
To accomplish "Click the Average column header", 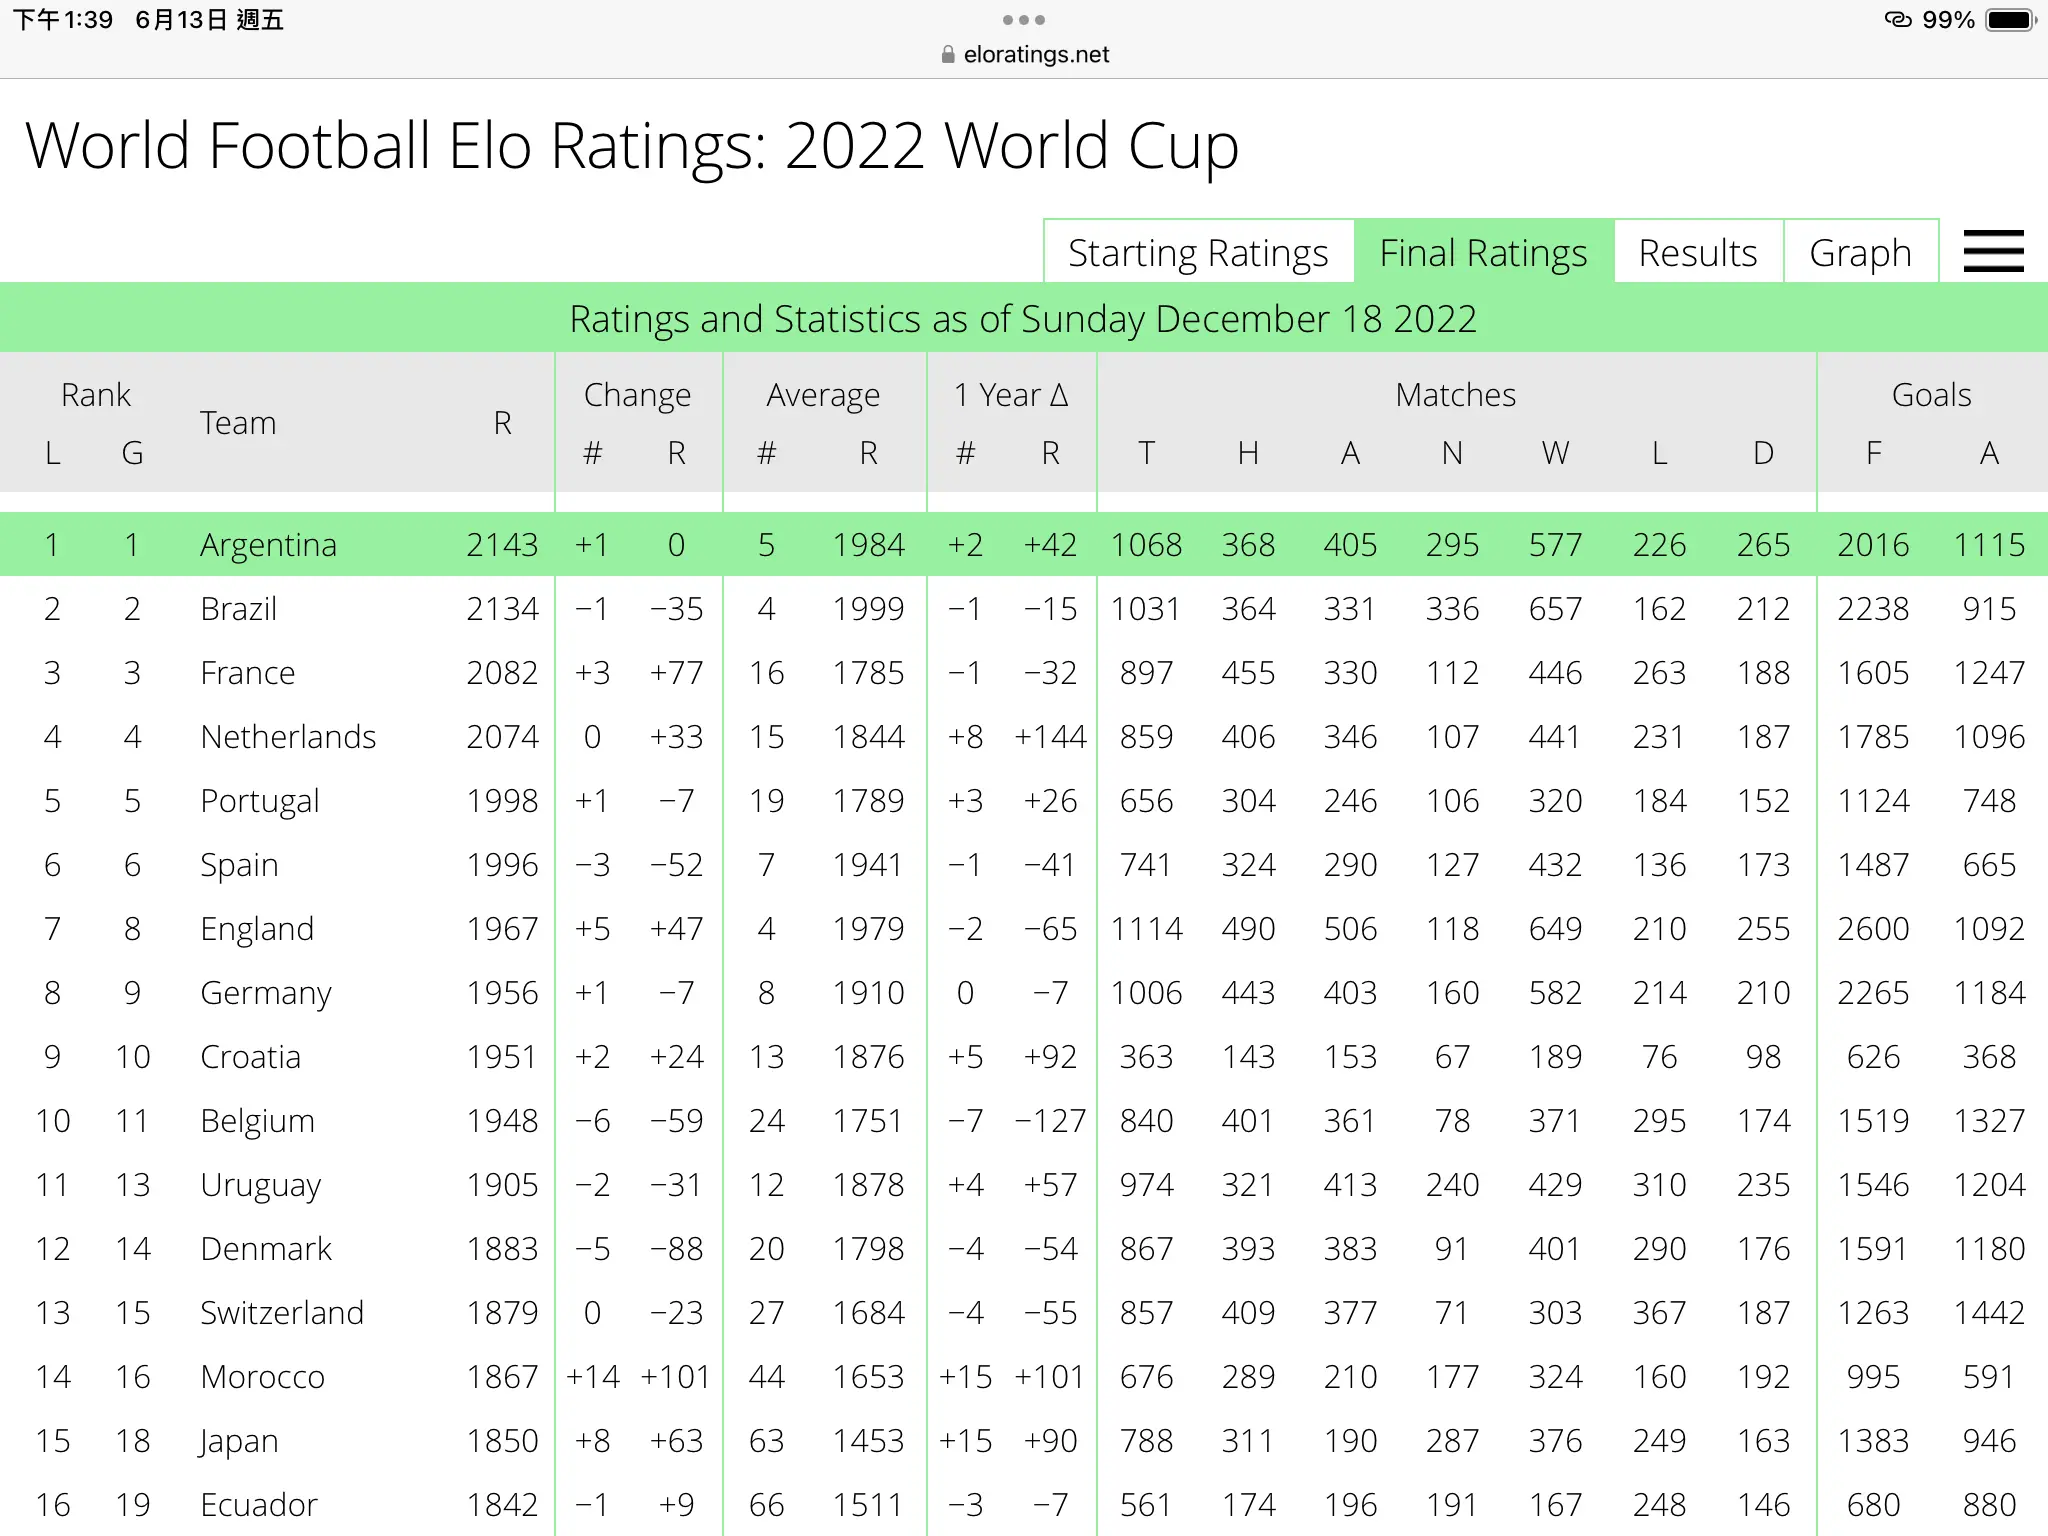I will pos(823,395).
